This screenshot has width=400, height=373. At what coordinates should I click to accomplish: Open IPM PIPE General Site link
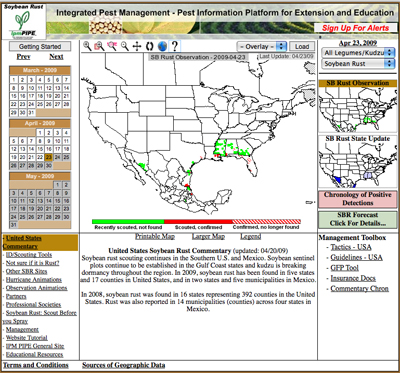coord(35,346)
